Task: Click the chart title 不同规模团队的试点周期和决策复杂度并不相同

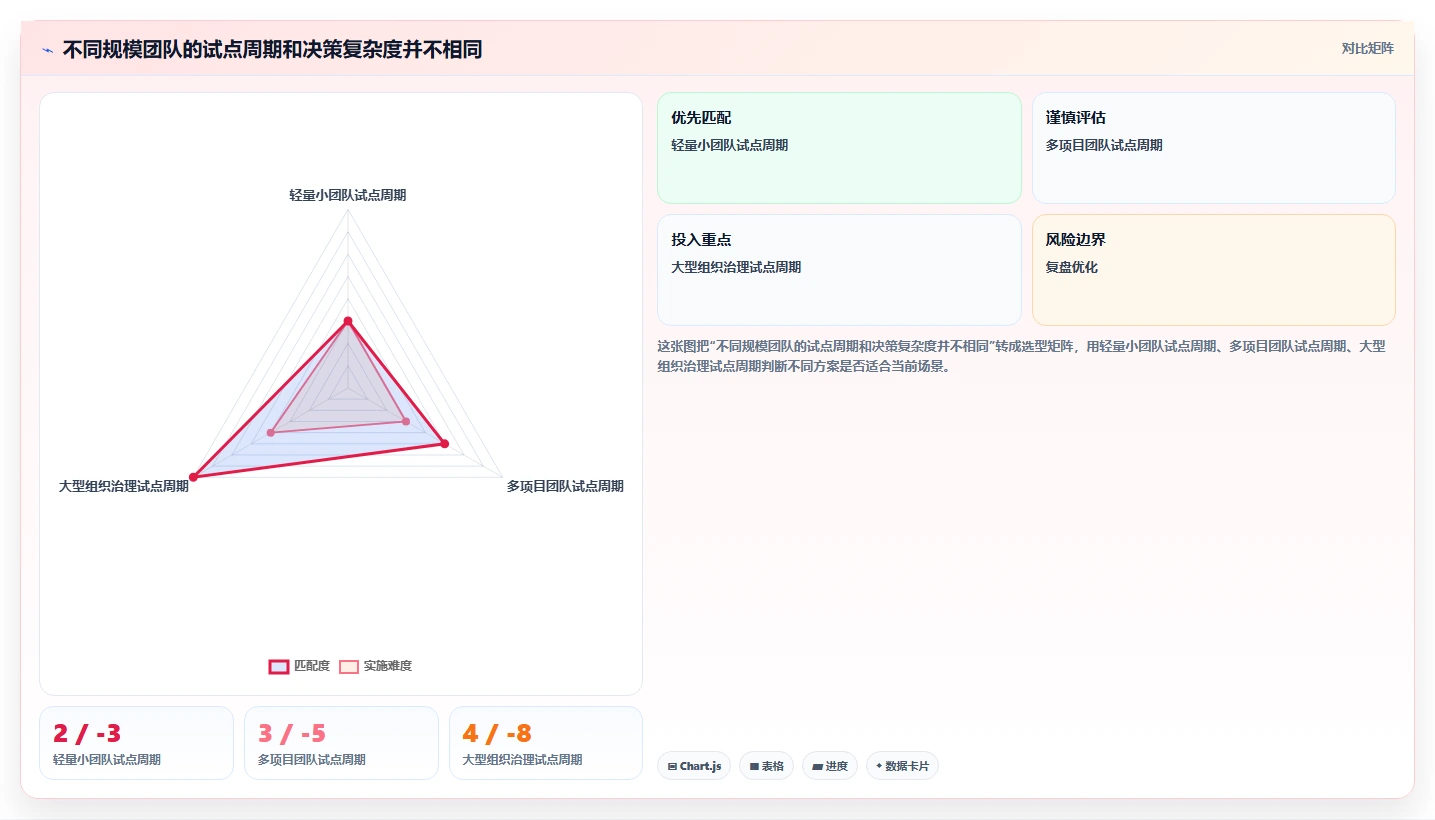Action: [272, 49]
